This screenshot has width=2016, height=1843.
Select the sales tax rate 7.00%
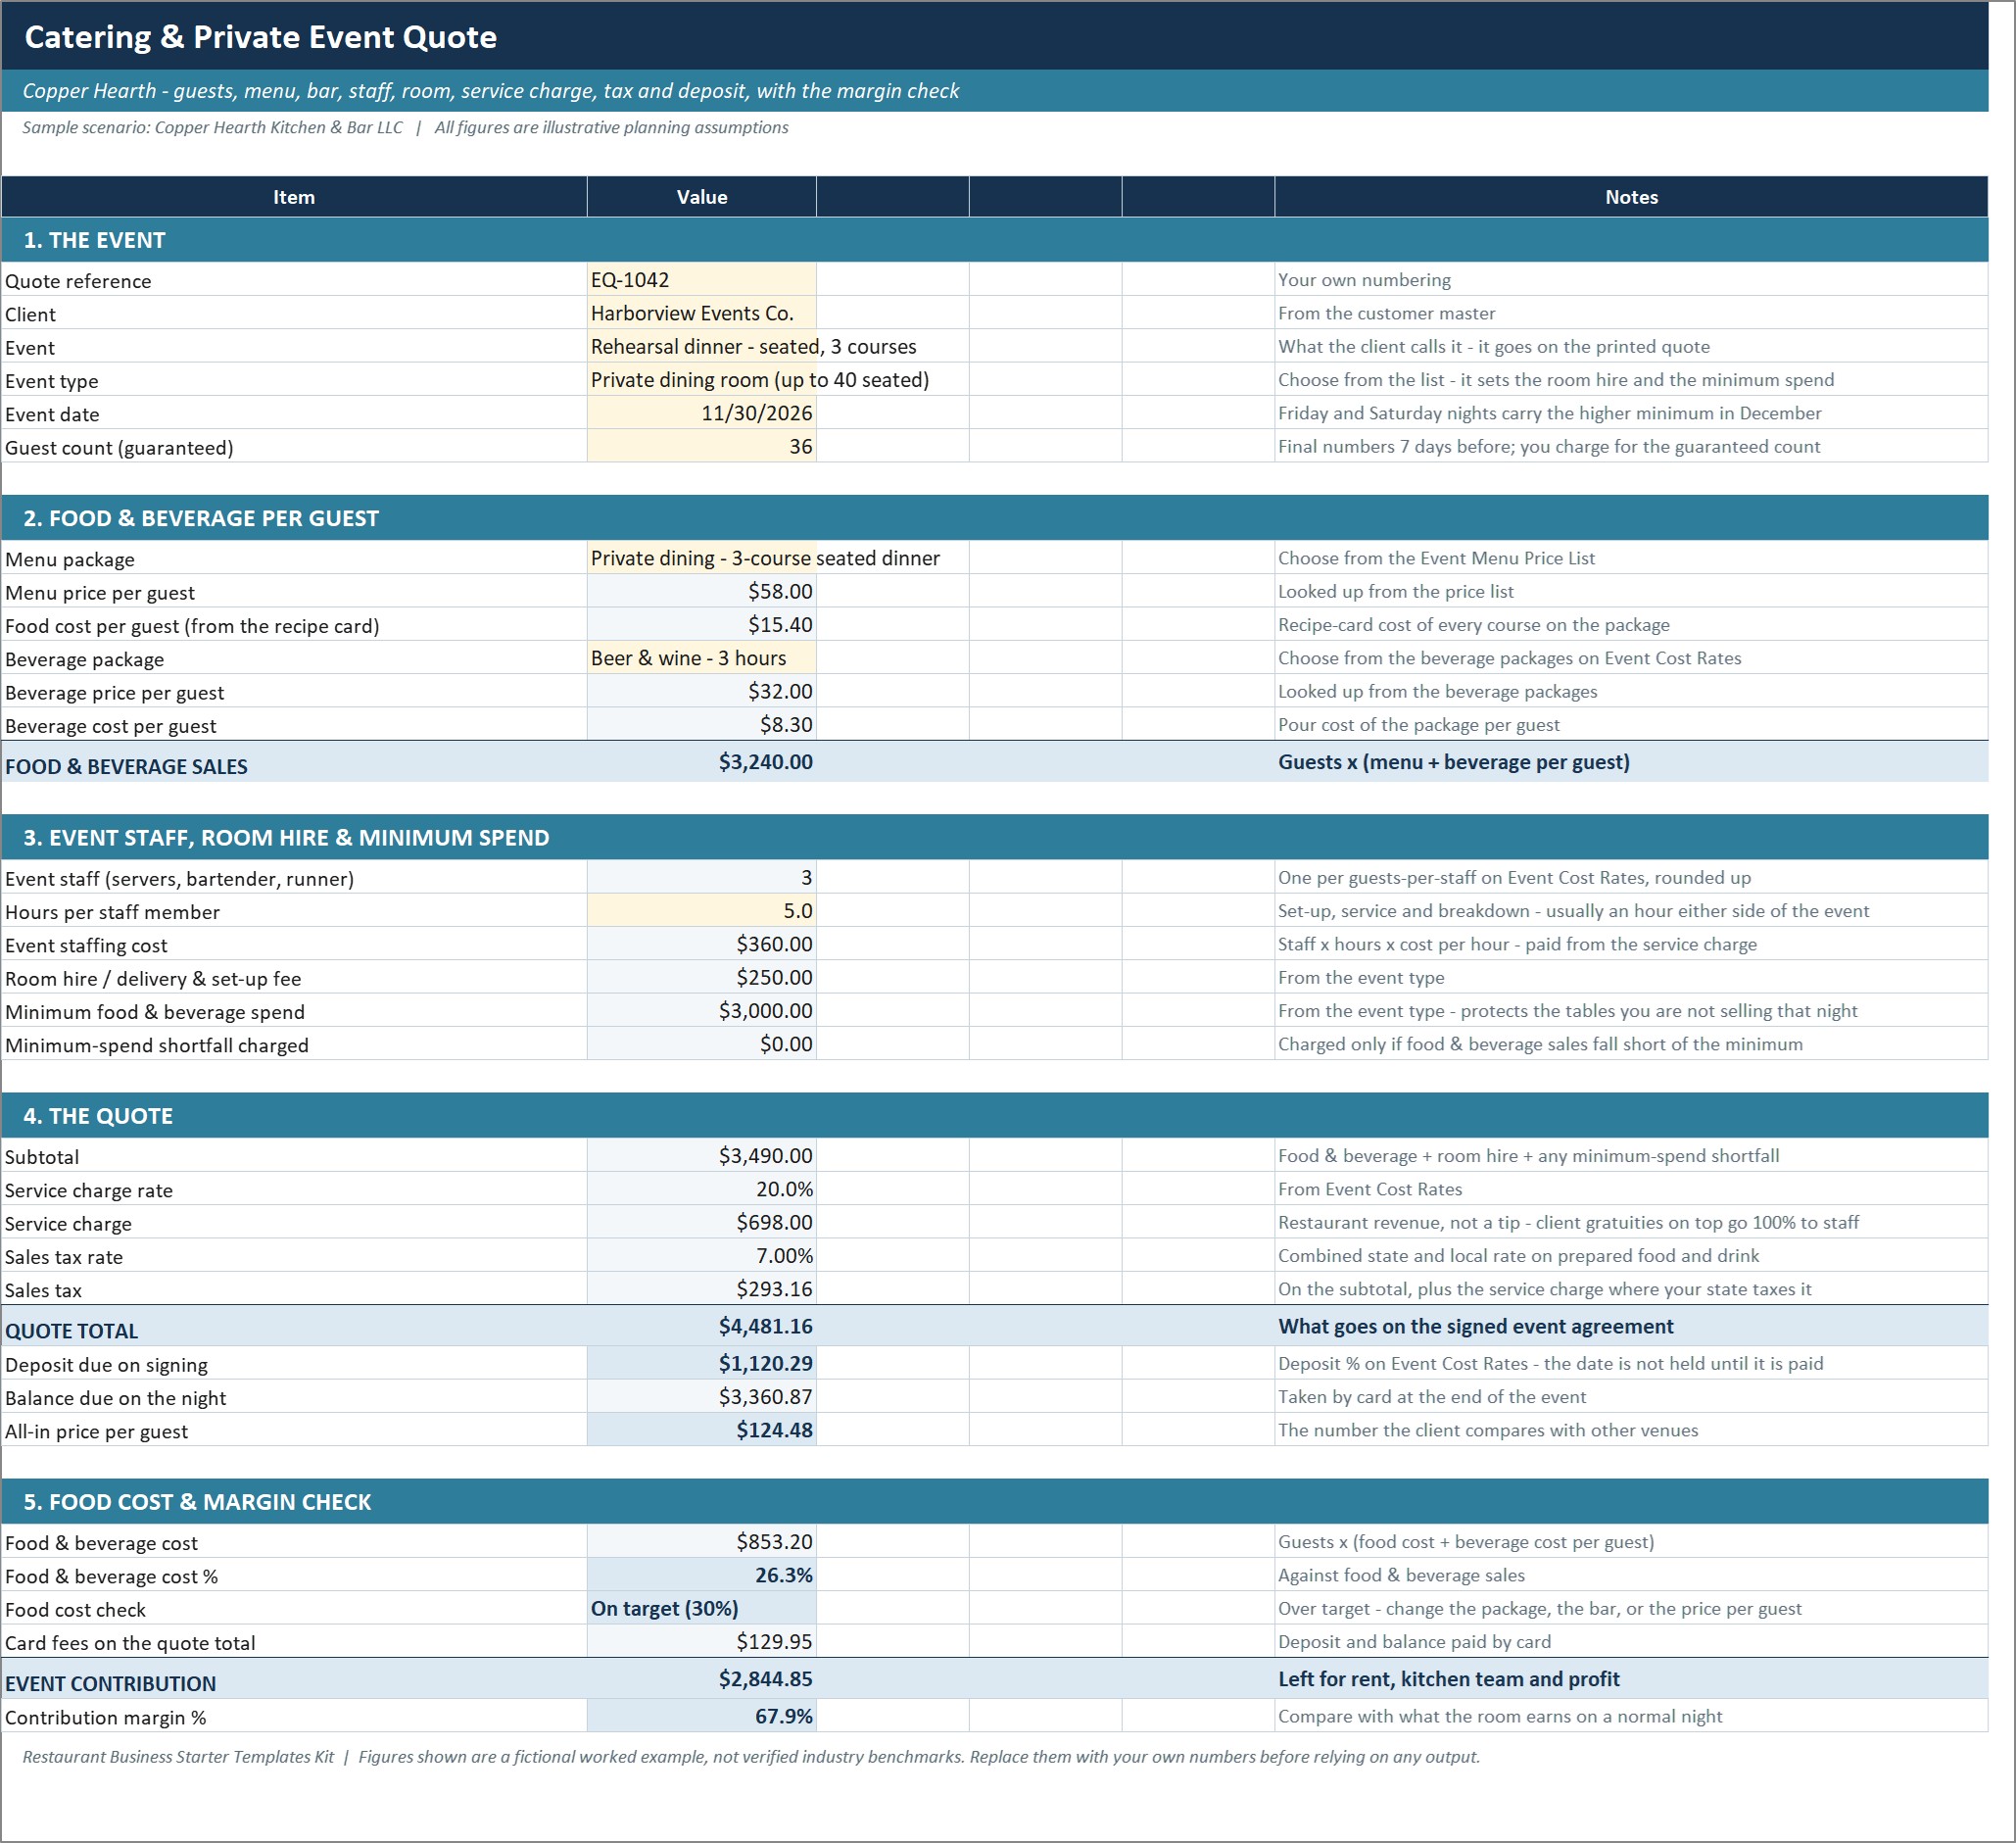point(701,1256)
